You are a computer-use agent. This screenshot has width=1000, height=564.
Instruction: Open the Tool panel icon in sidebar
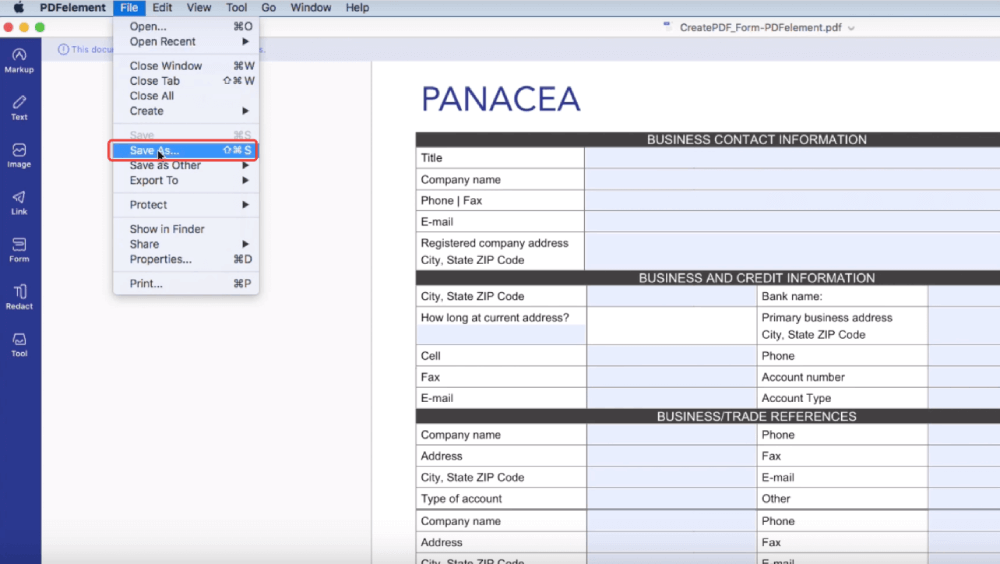click(19, 344)
